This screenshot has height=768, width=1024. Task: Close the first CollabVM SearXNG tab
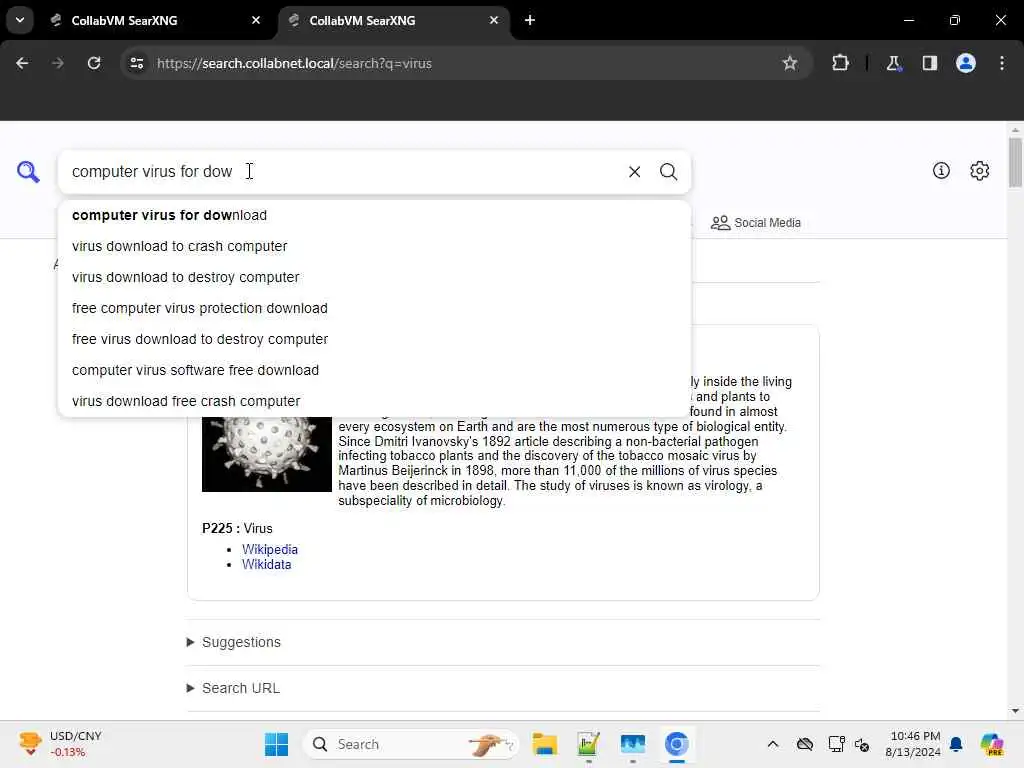256,20
